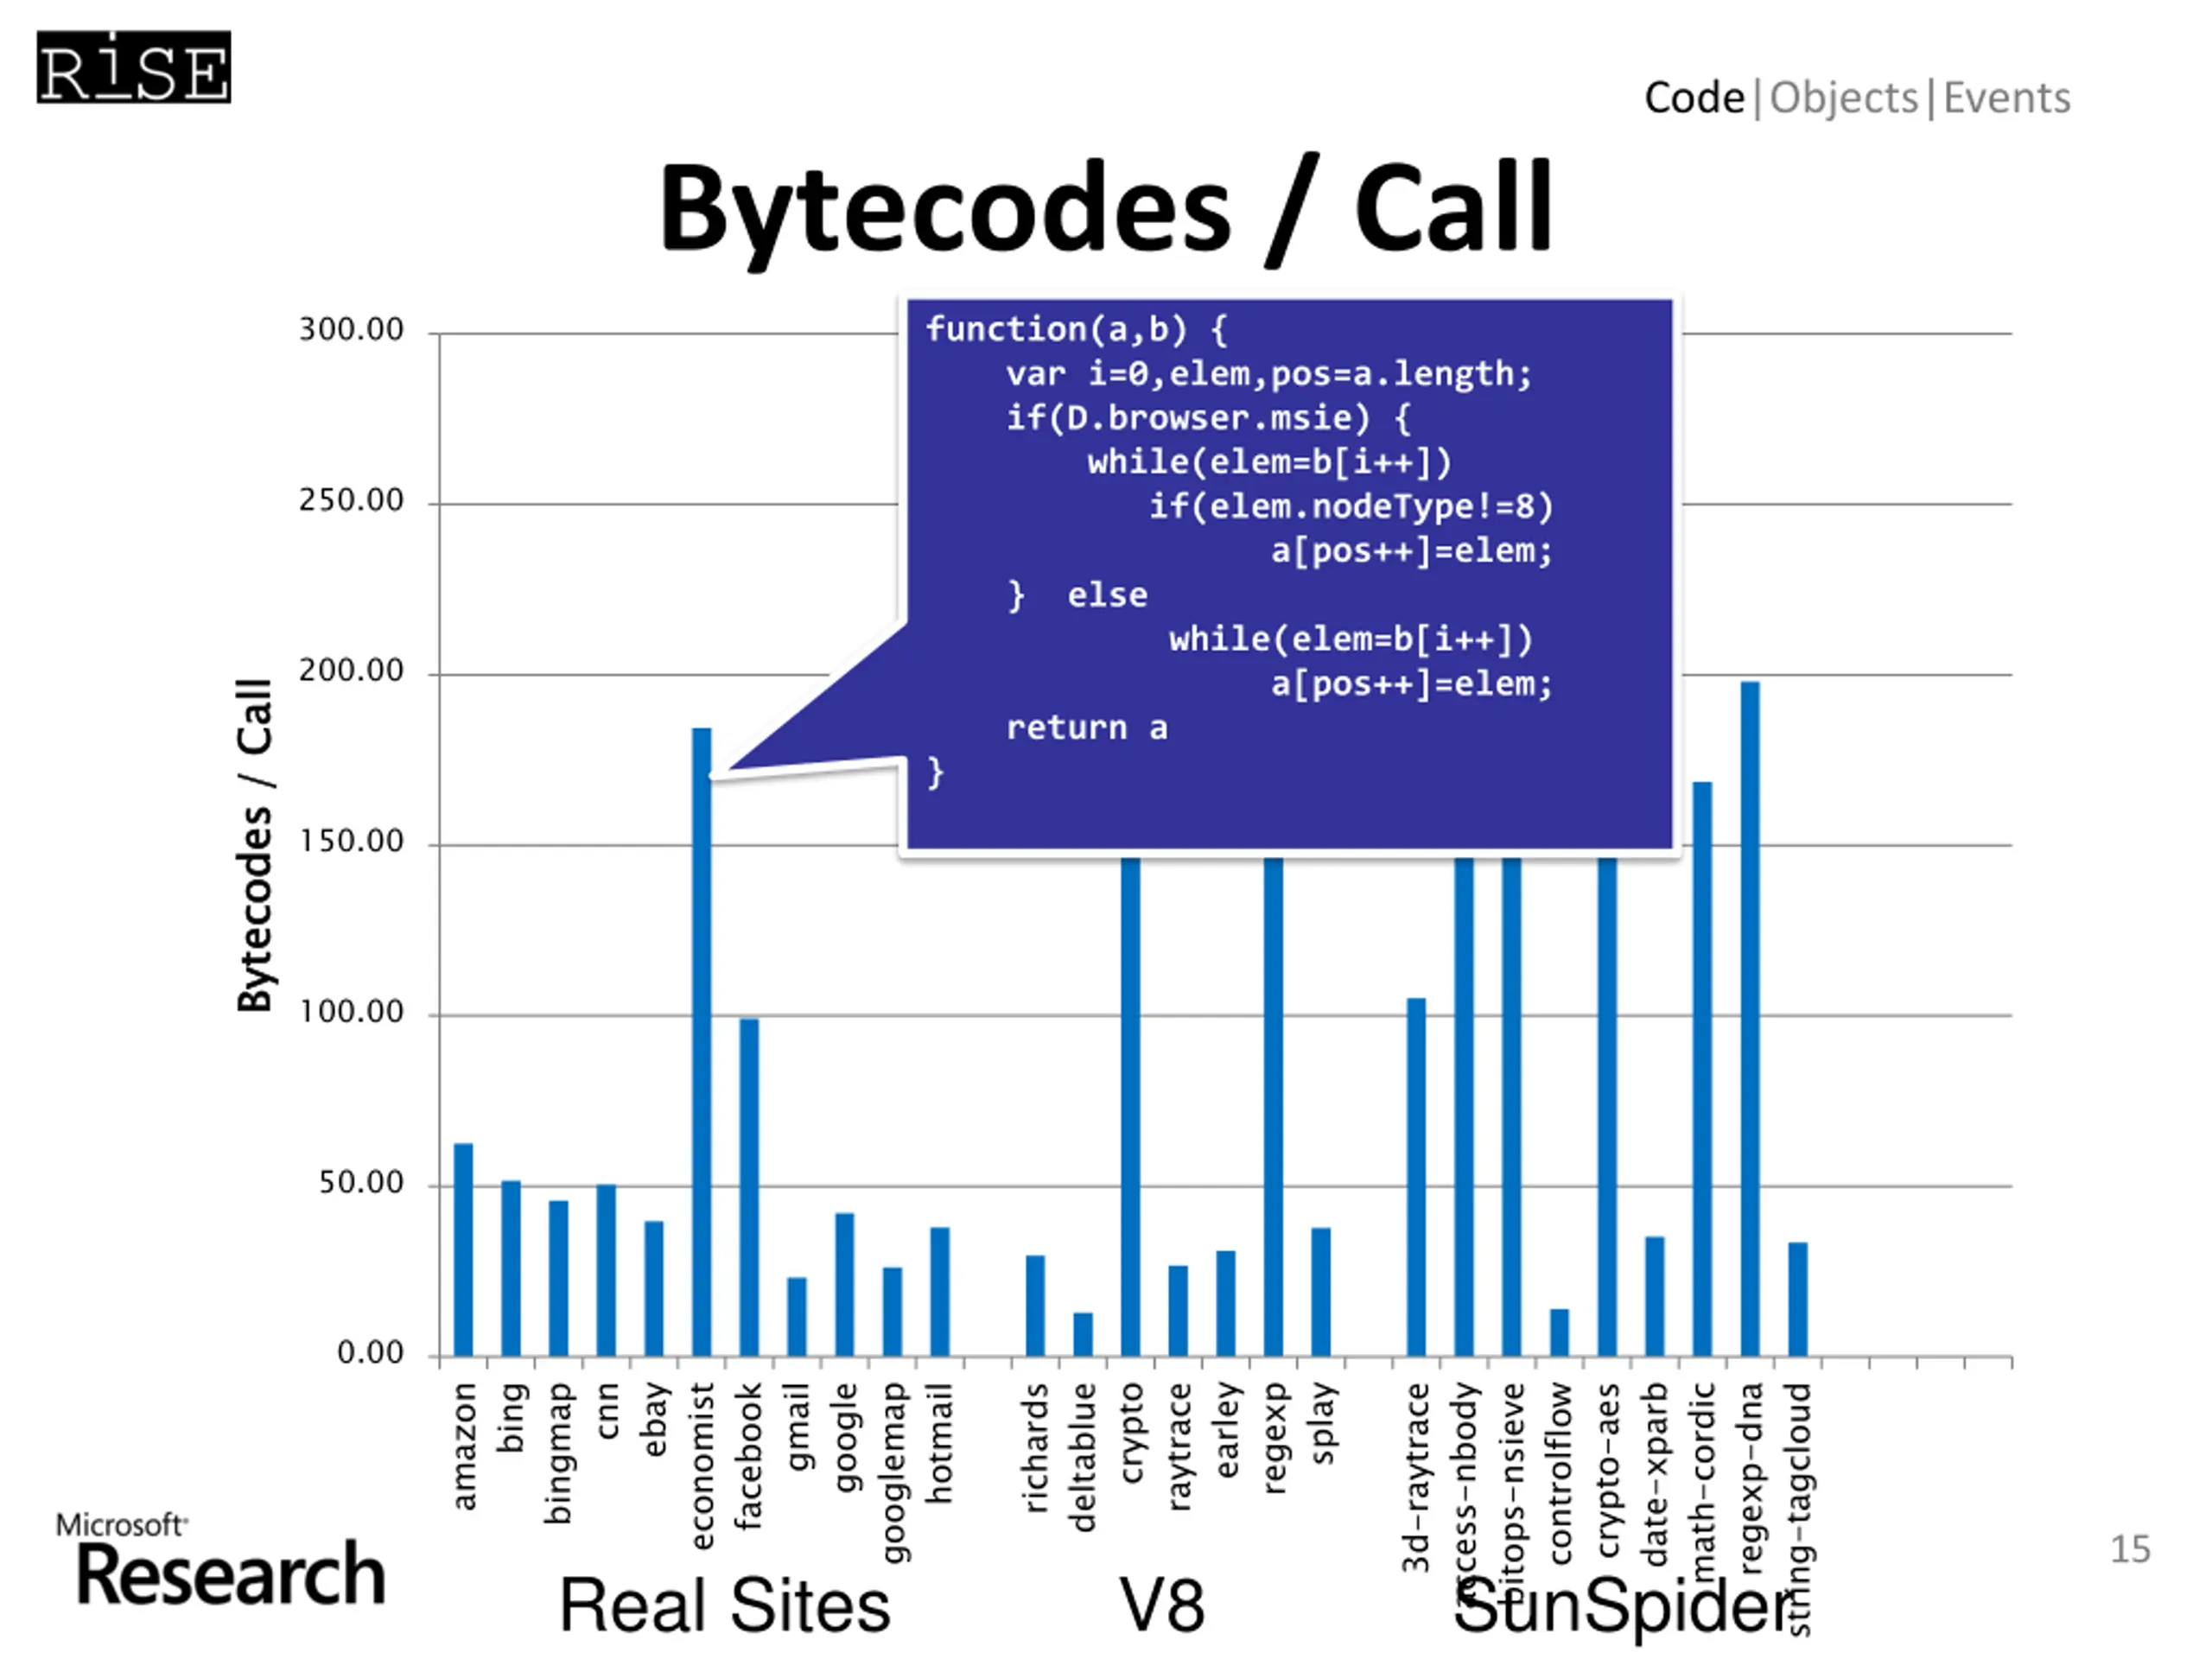Click the math-cordic bar
Screen dimensions: 2212x1659
point(1702,1070)
